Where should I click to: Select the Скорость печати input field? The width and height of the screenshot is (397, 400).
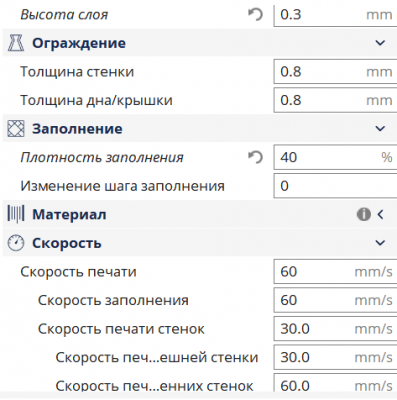pyautogui.click(x=335, y=272)
